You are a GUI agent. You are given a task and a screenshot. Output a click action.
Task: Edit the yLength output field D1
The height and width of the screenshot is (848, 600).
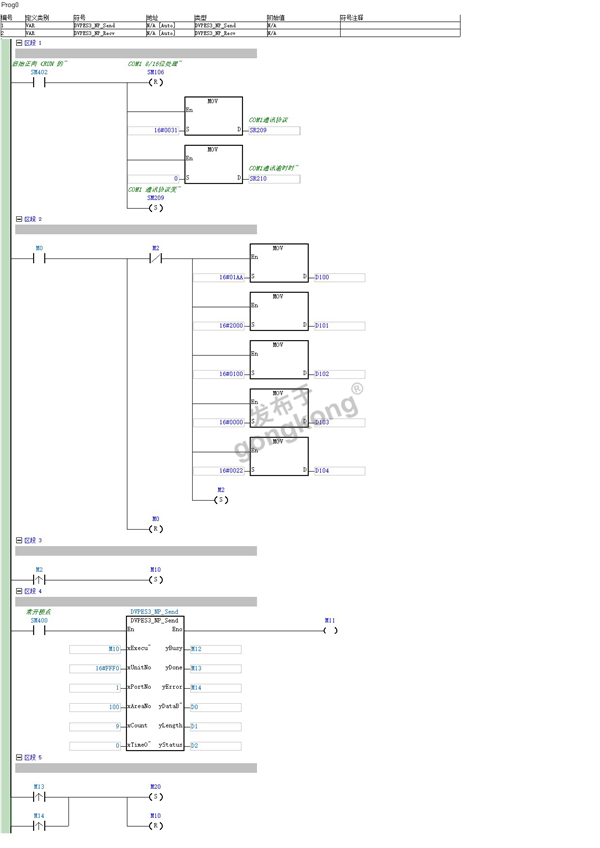(215, 726)
